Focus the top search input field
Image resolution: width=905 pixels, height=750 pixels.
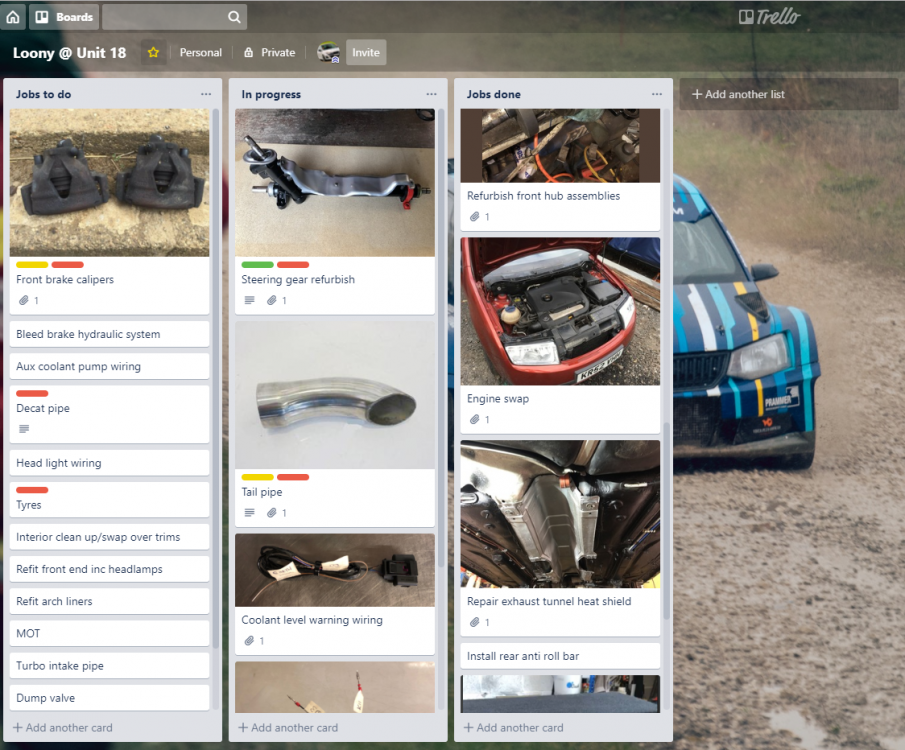coord(174,17)
